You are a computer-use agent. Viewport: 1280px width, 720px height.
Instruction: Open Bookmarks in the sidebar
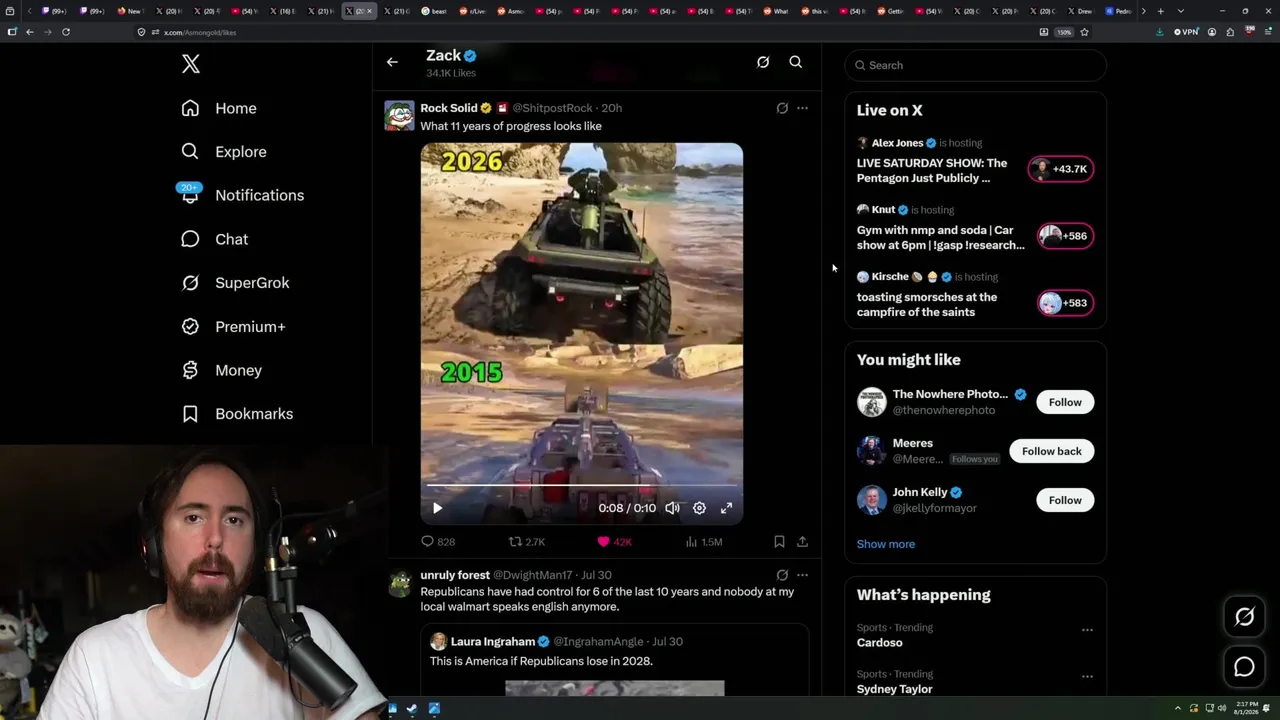pyautogui.click(x=237, y=414)
